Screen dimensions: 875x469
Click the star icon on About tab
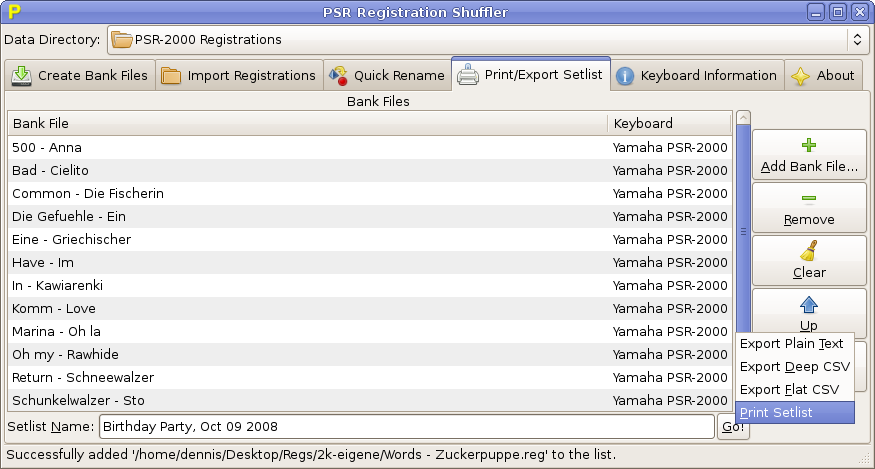tap(800, 76)
